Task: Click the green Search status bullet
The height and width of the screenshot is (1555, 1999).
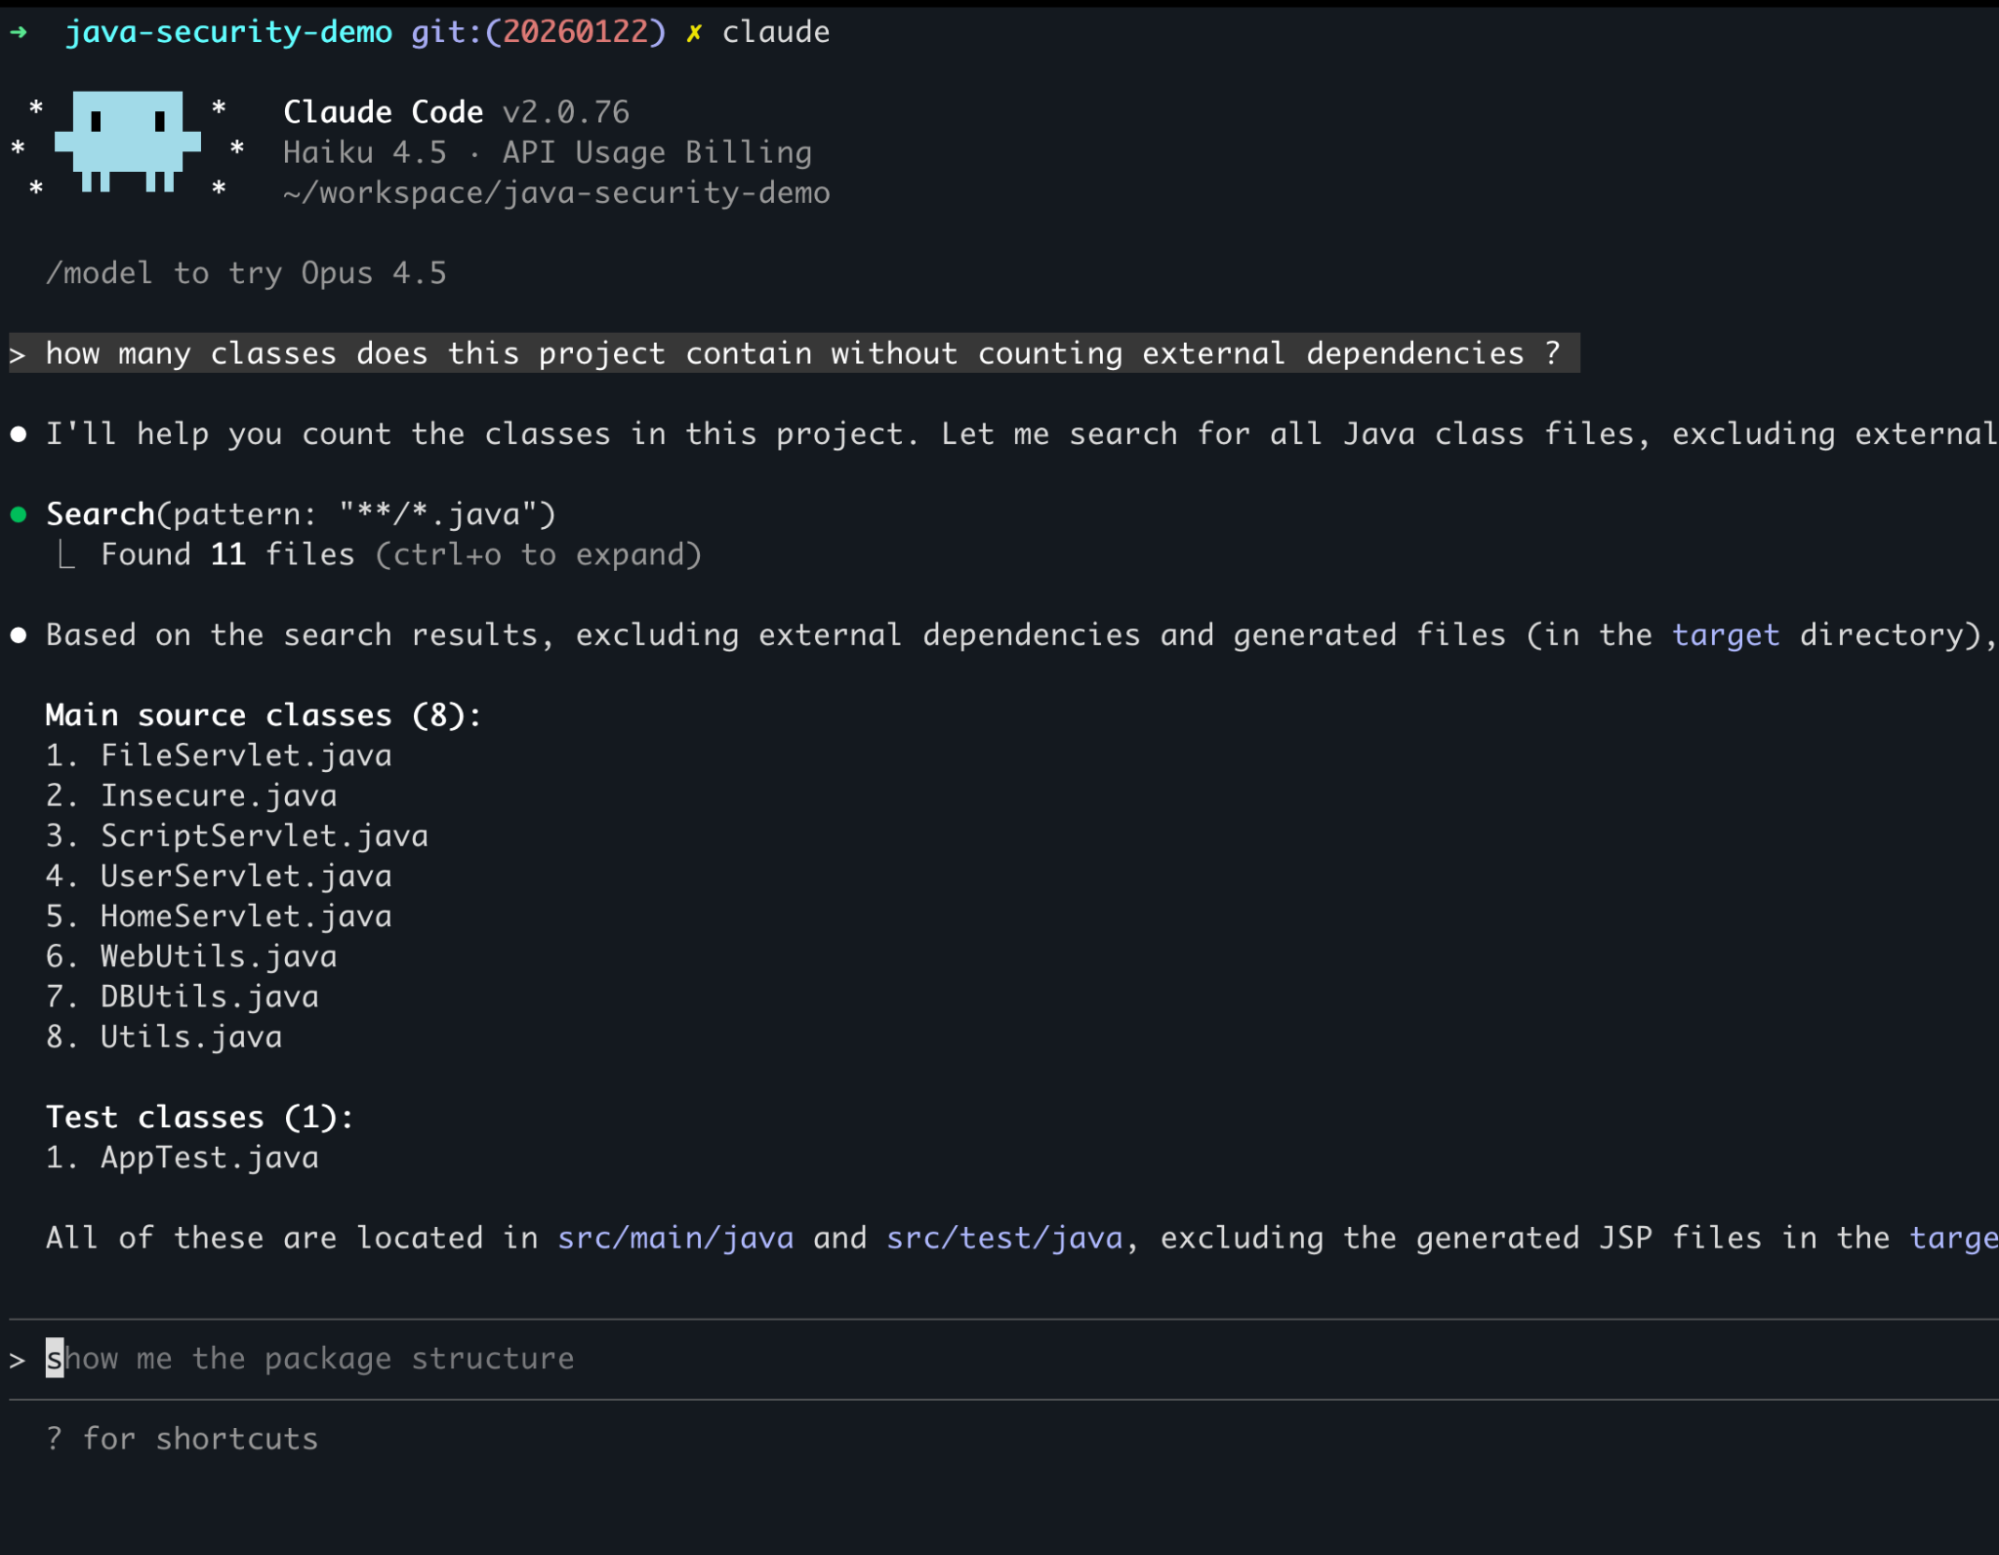Action: click(x=18, y=515)
